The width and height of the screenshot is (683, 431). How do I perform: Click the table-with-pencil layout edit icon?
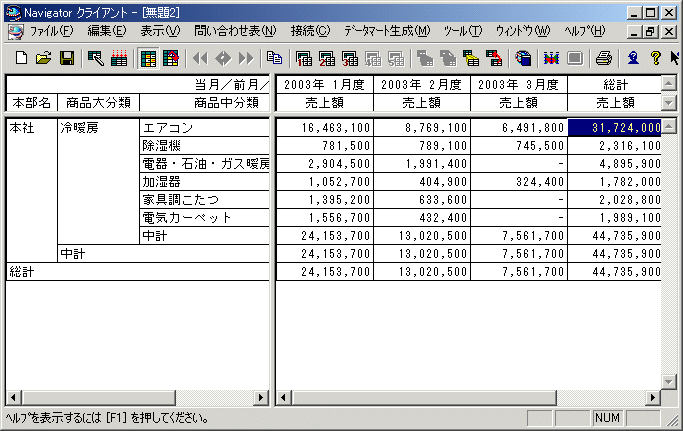95,58
